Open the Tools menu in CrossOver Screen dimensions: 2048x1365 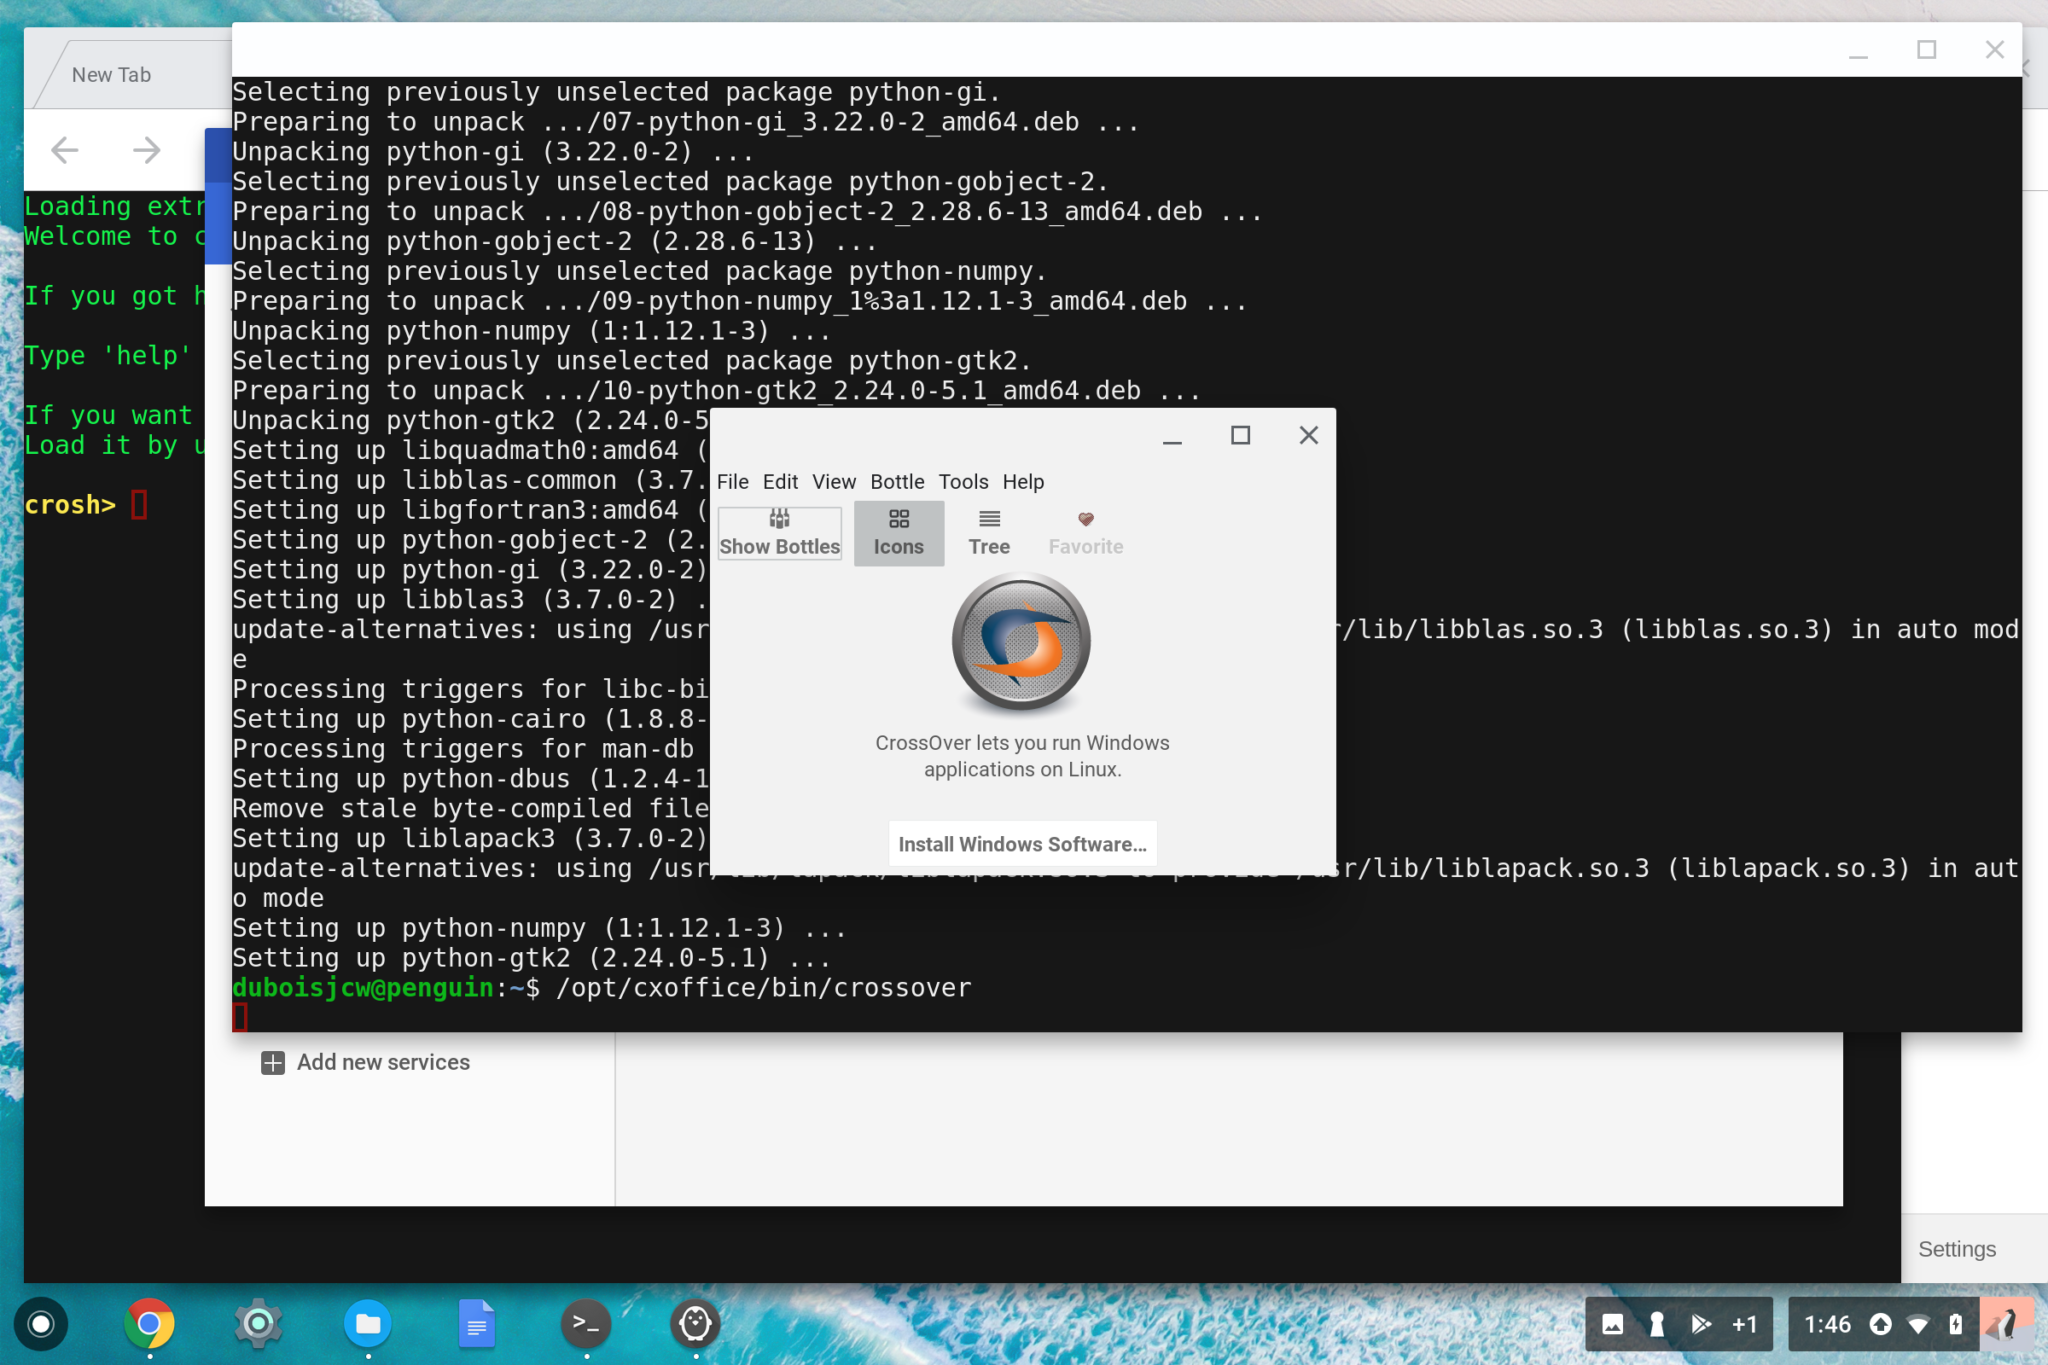click(962, 482)
